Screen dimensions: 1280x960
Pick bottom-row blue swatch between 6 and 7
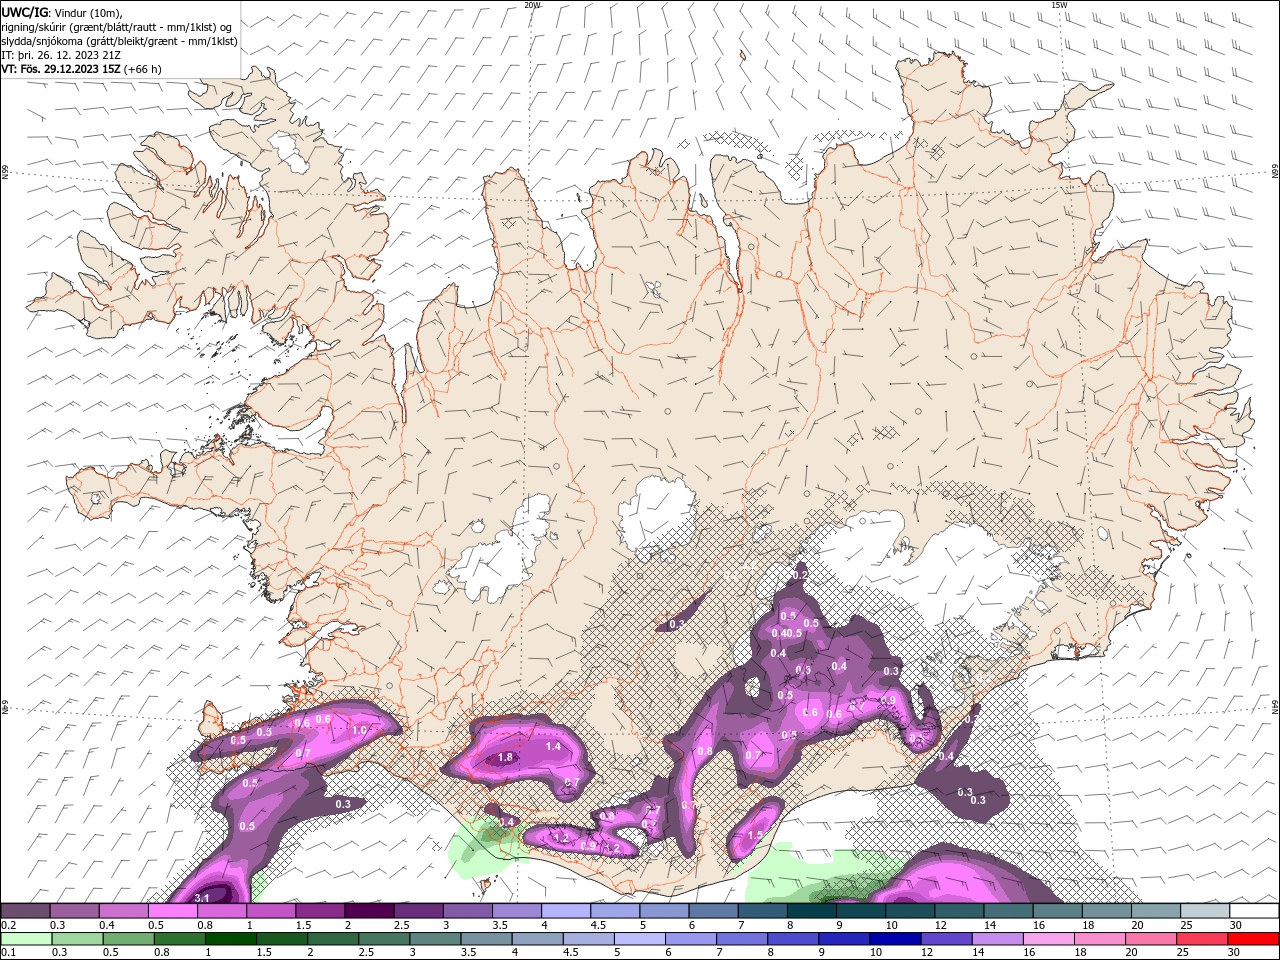[x=690, y=939]
